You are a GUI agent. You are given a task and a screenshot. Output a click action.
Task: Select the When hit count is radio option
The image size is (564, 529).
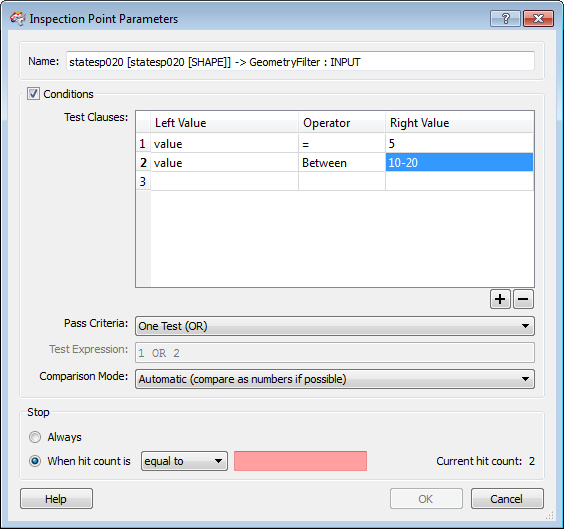coord(35,461)
